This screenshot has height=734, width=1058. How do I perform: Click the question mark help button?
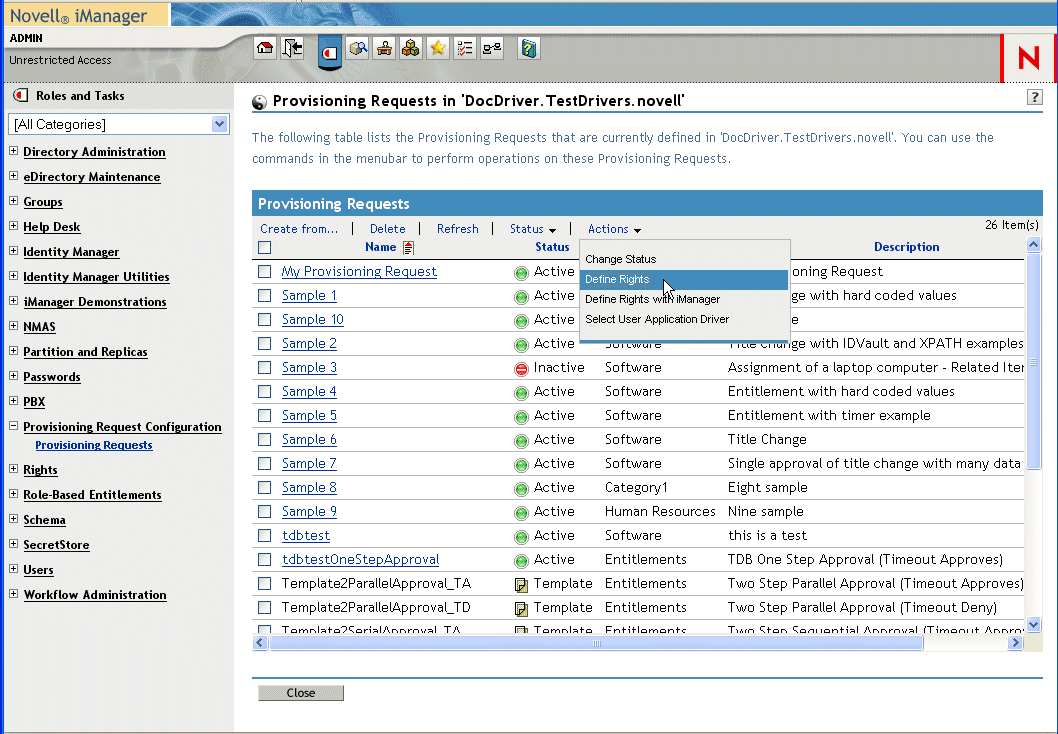(x=1035, y=97)
